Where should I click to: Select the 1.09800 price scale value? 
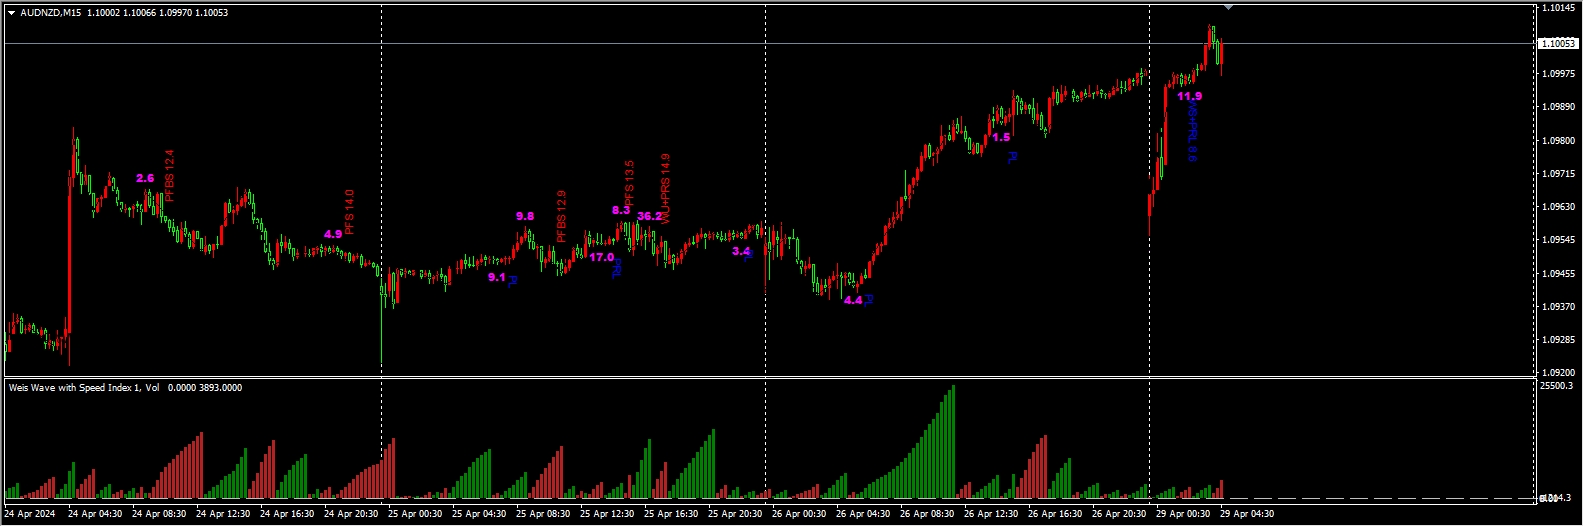click(1559, 141)
